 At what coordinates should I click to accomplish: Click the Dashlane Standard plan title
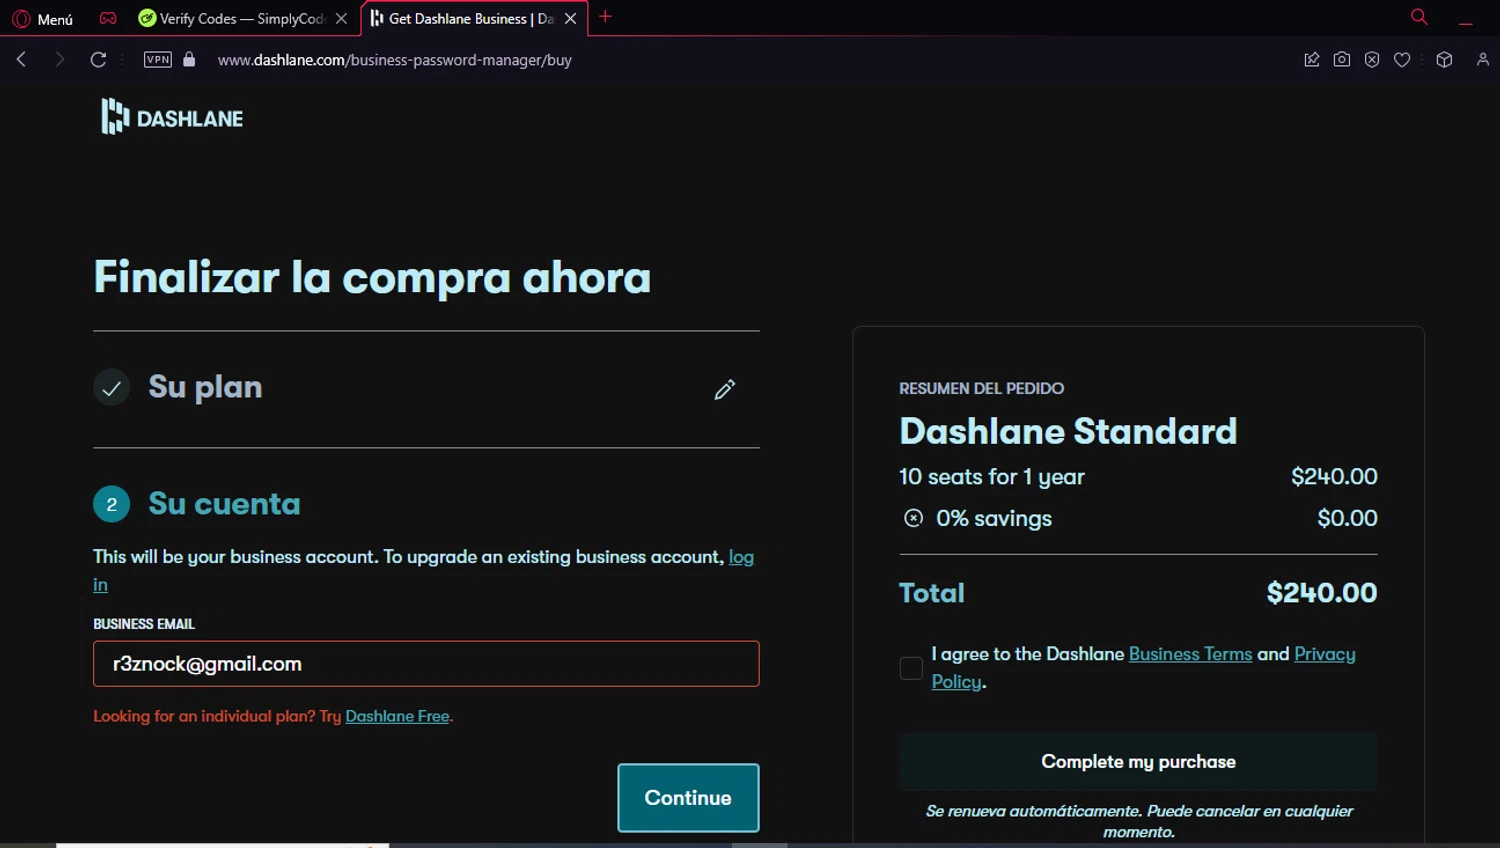pos(1068,431)
